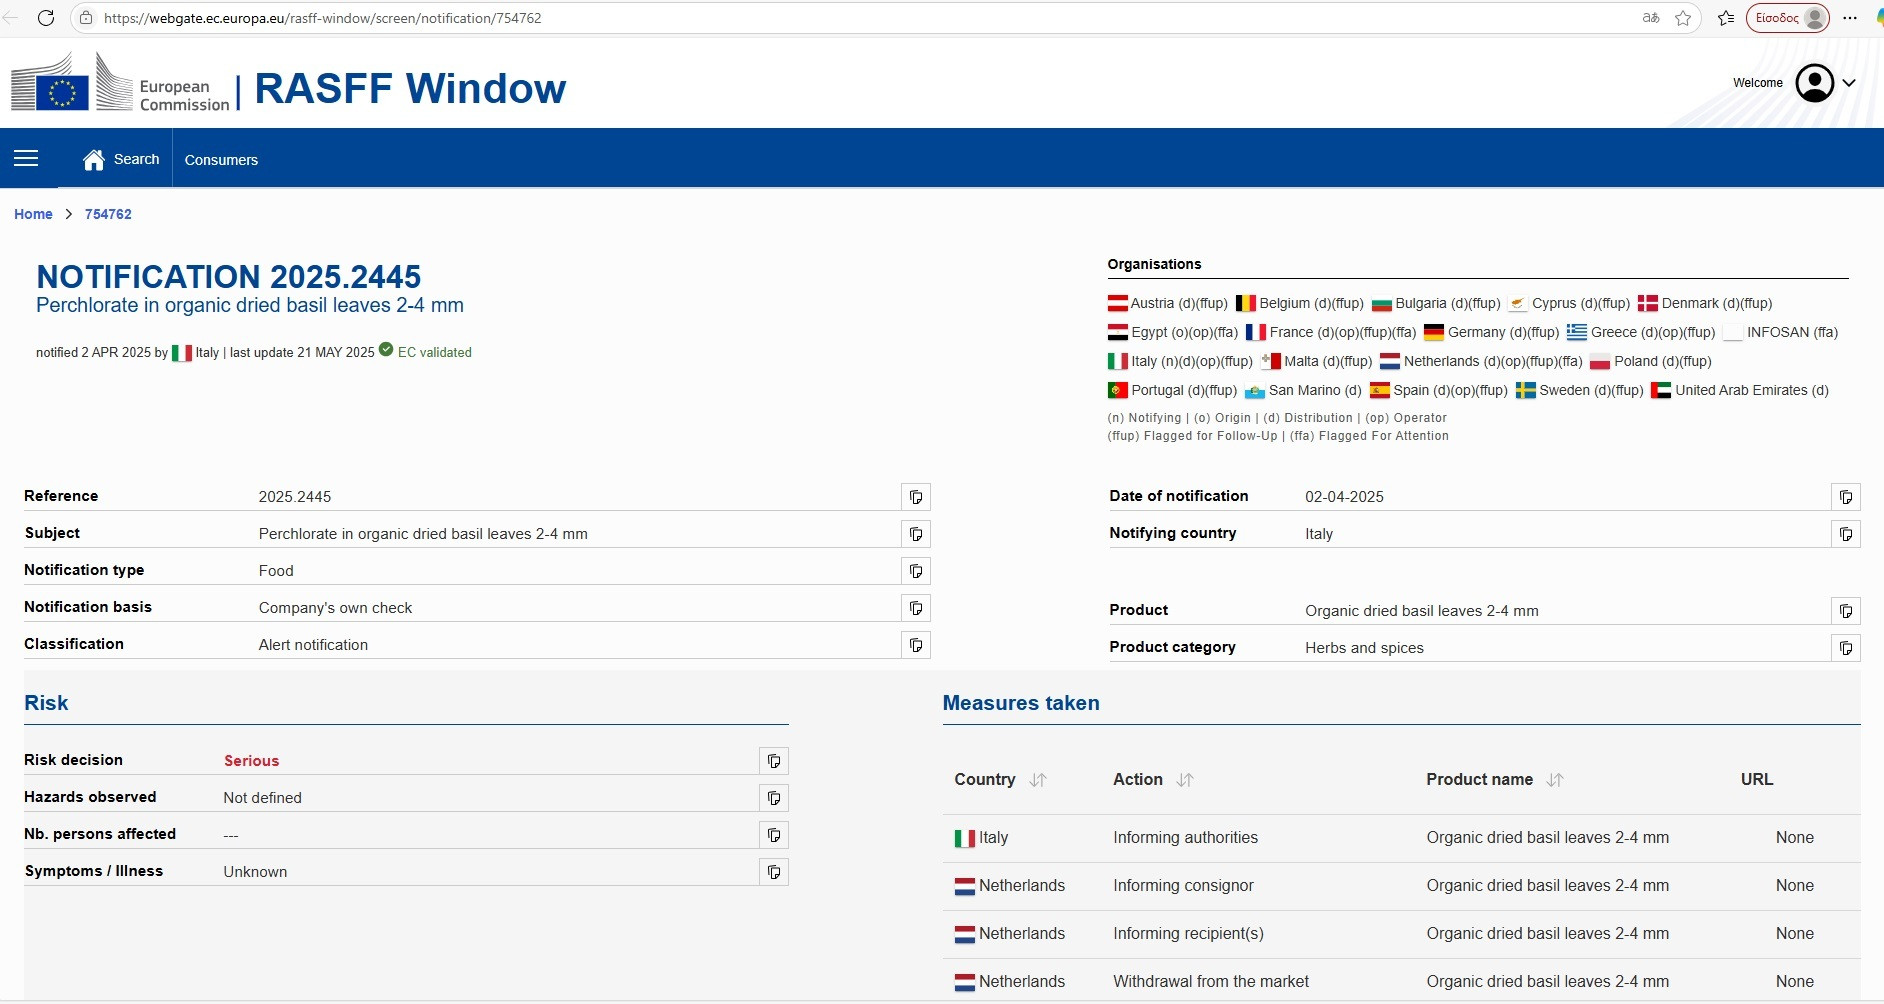Image resolution: width=1884 pixels, height=1004 pixels.
Task: Copy the Reference value 2025.2445
Action: 915,497
